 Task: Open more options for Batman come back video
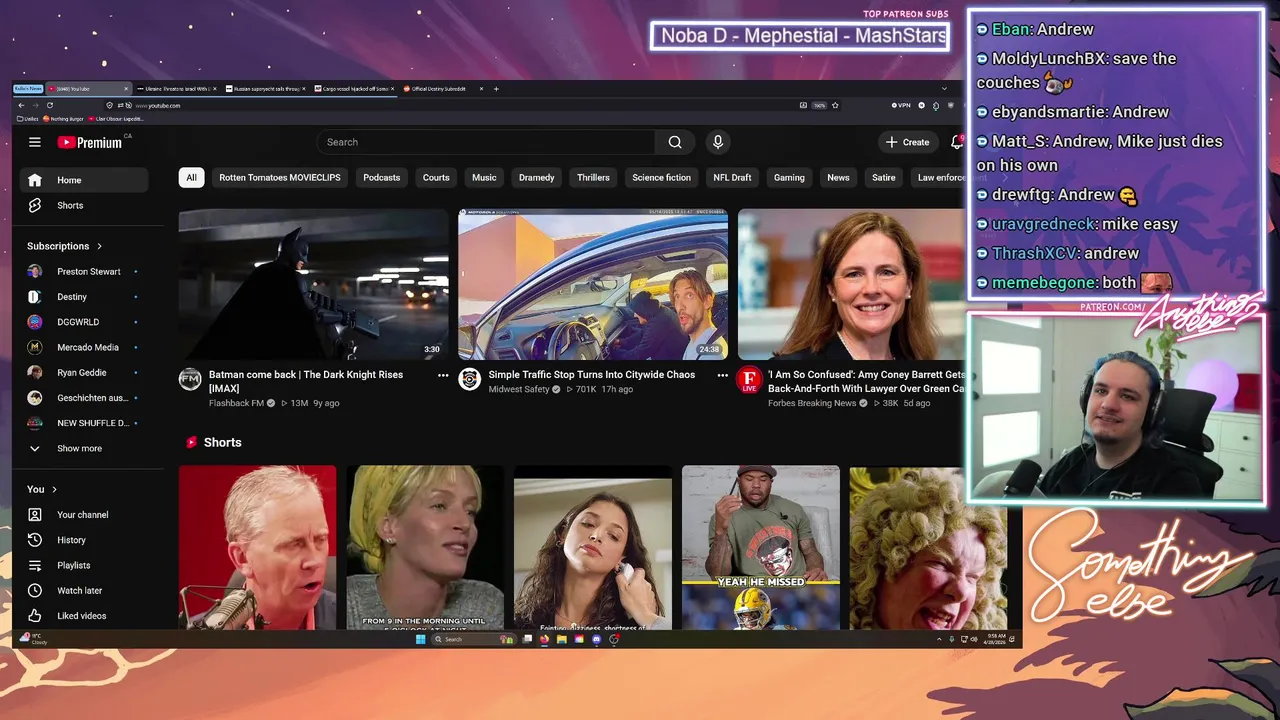443,375
